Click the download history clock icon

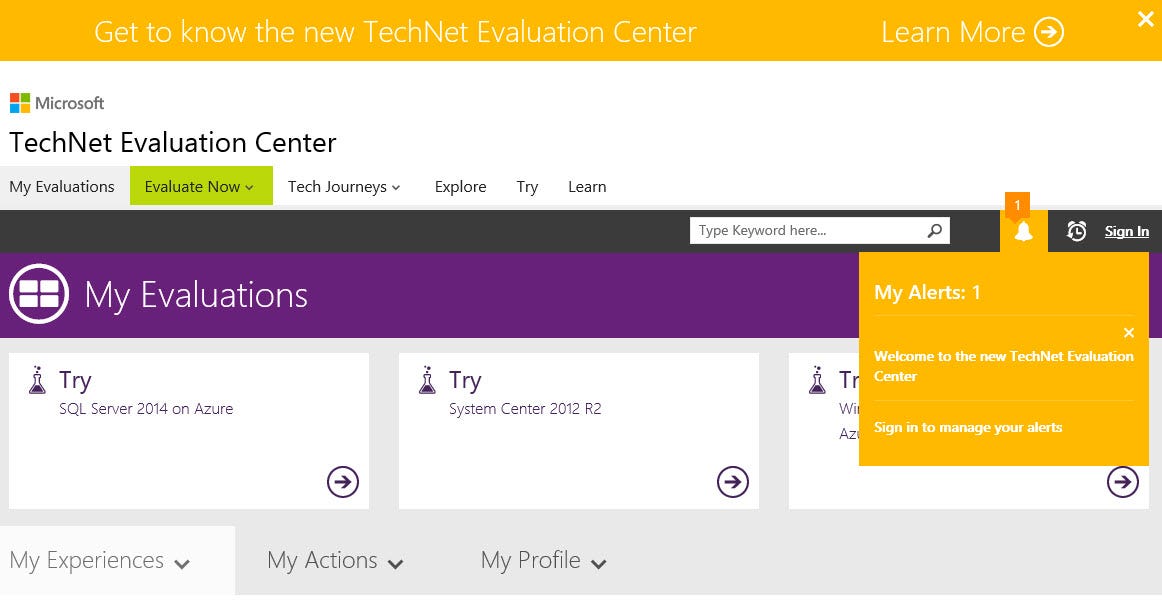[x=1077, y=231]
